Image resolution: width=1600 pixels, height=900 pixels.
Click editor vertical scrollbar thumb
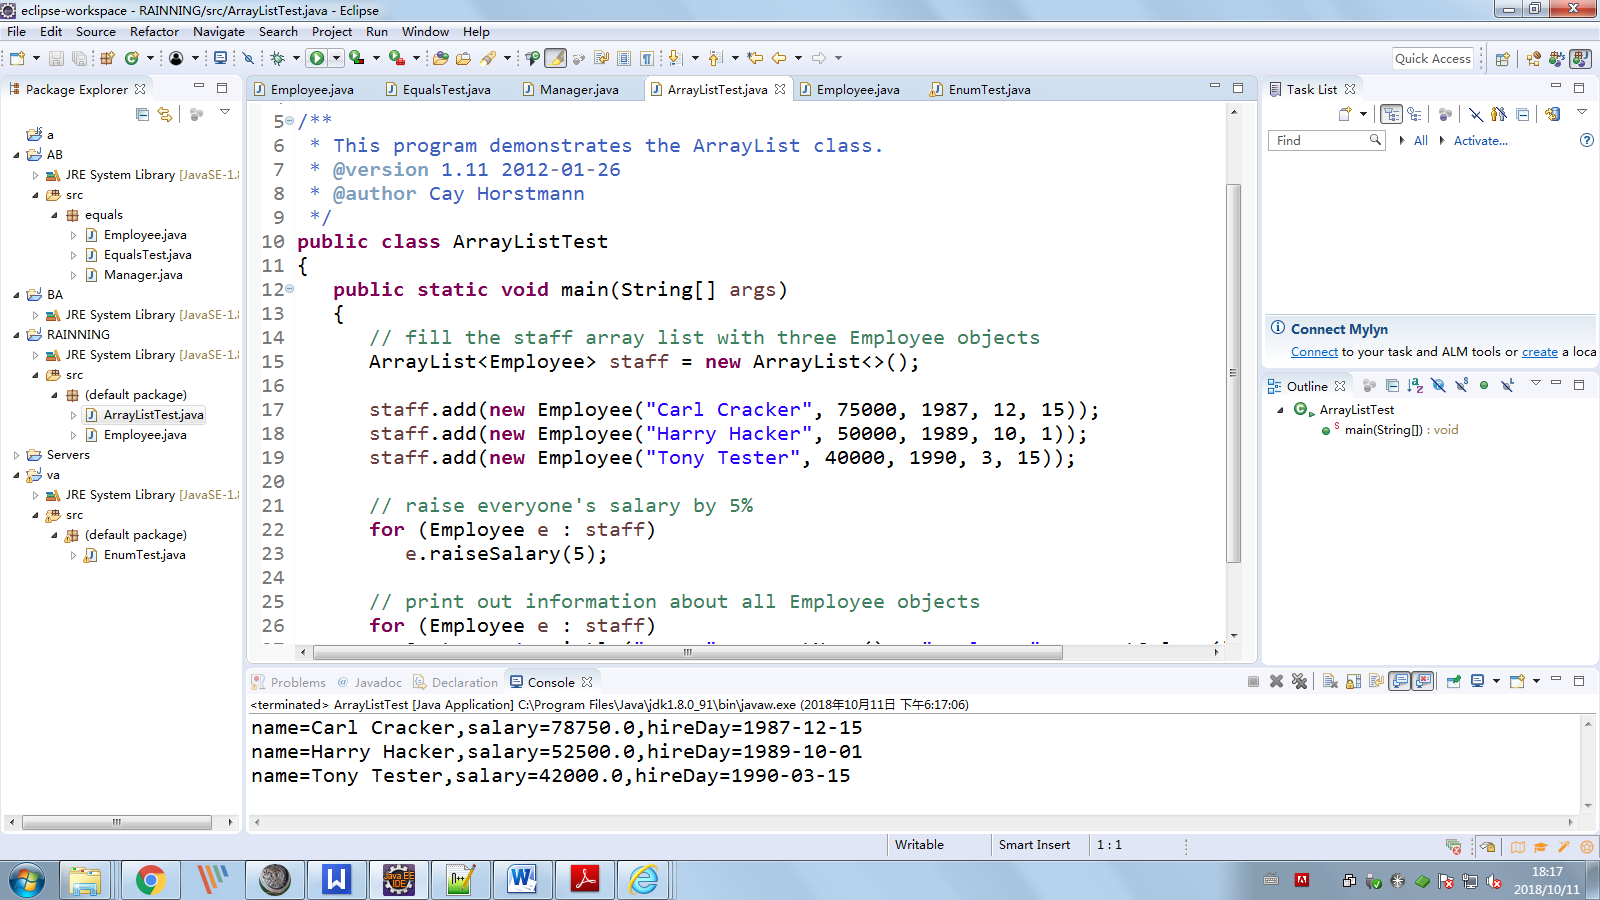(1233, 372)
